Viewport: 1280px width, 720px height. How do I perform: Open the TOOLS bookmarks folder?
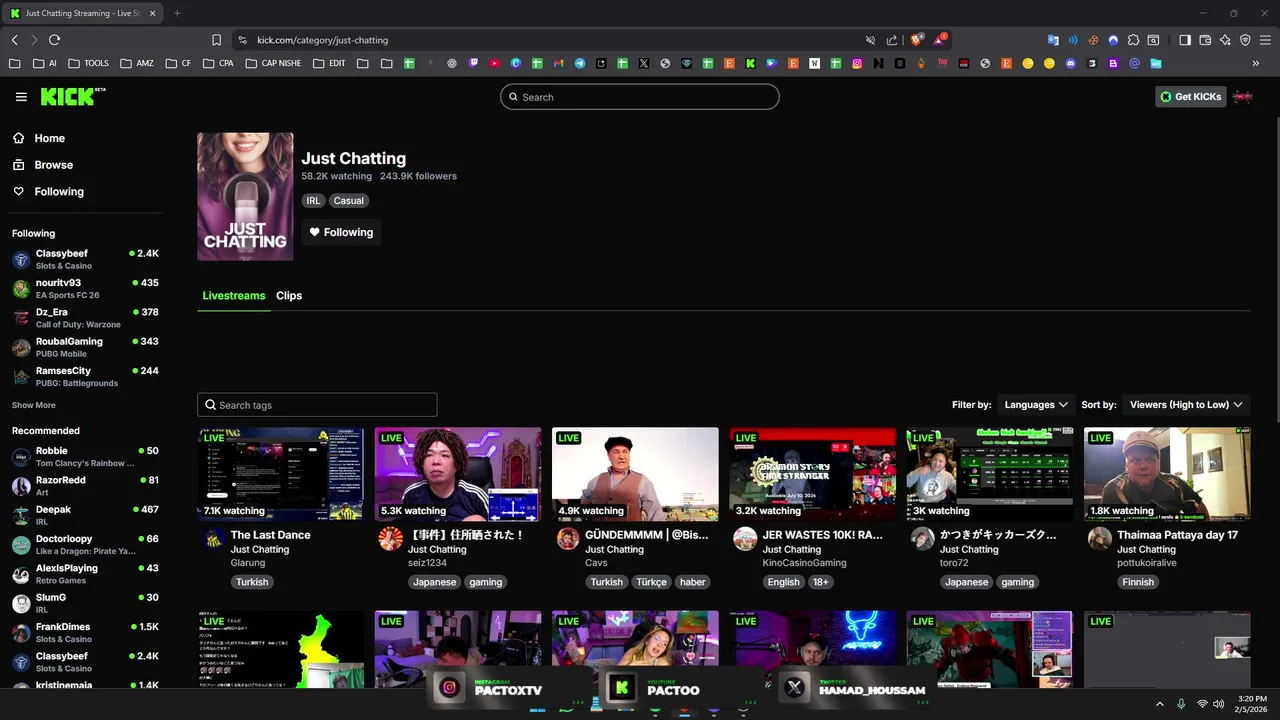(88, 63)
